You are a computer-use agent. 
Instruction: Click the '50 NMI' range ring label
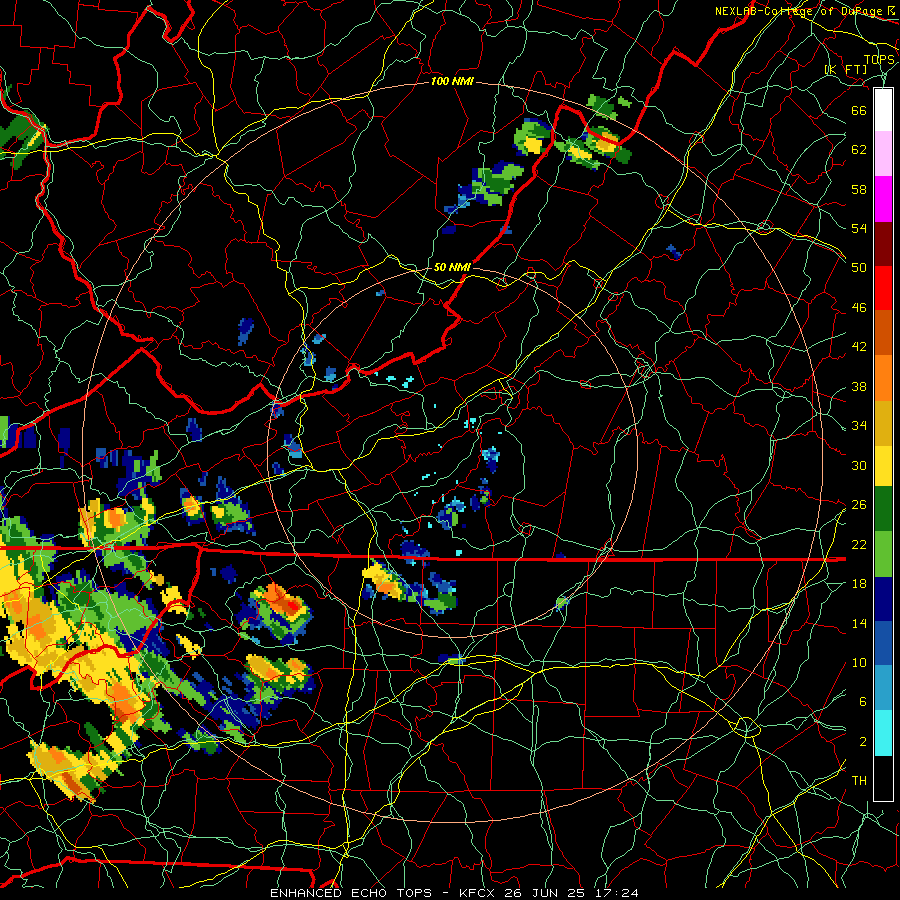tap(452, 267)
